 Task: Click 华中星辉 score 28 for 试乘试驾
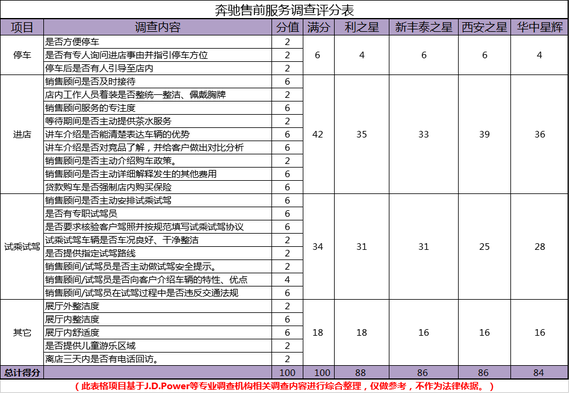(x=539, y=246)
